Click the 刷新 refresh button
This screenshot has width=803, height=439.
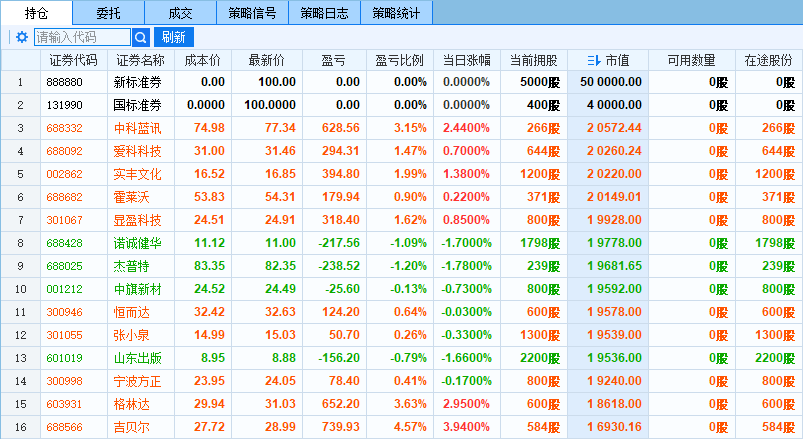(173, 37)
